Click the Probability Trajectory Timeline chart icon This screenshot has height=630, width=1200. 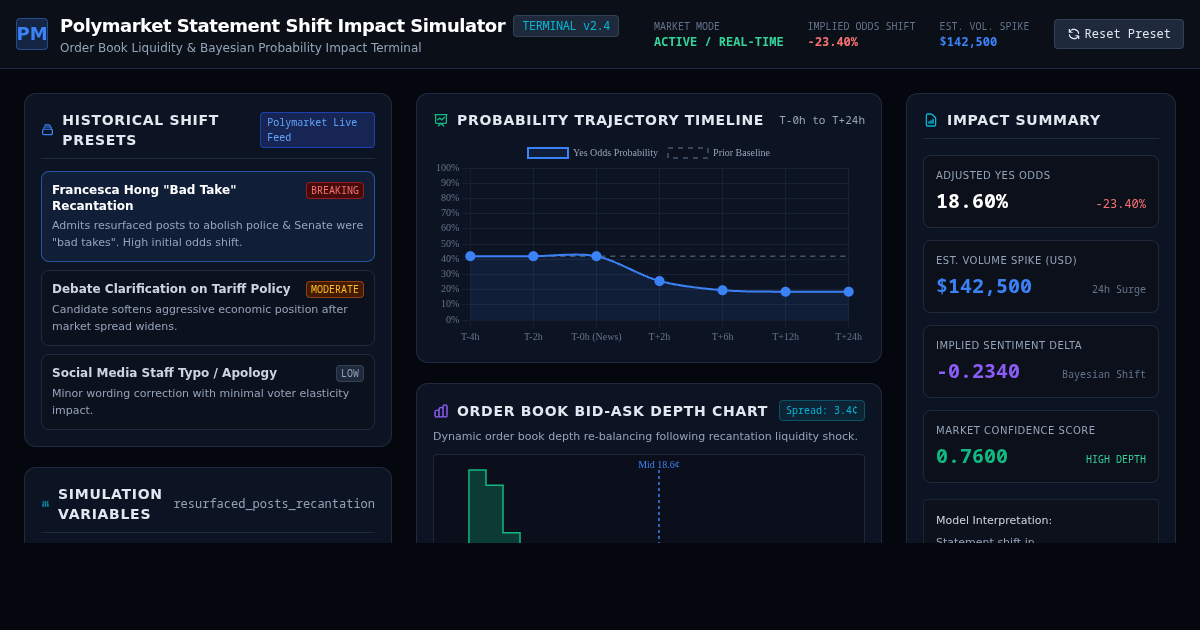441,120
